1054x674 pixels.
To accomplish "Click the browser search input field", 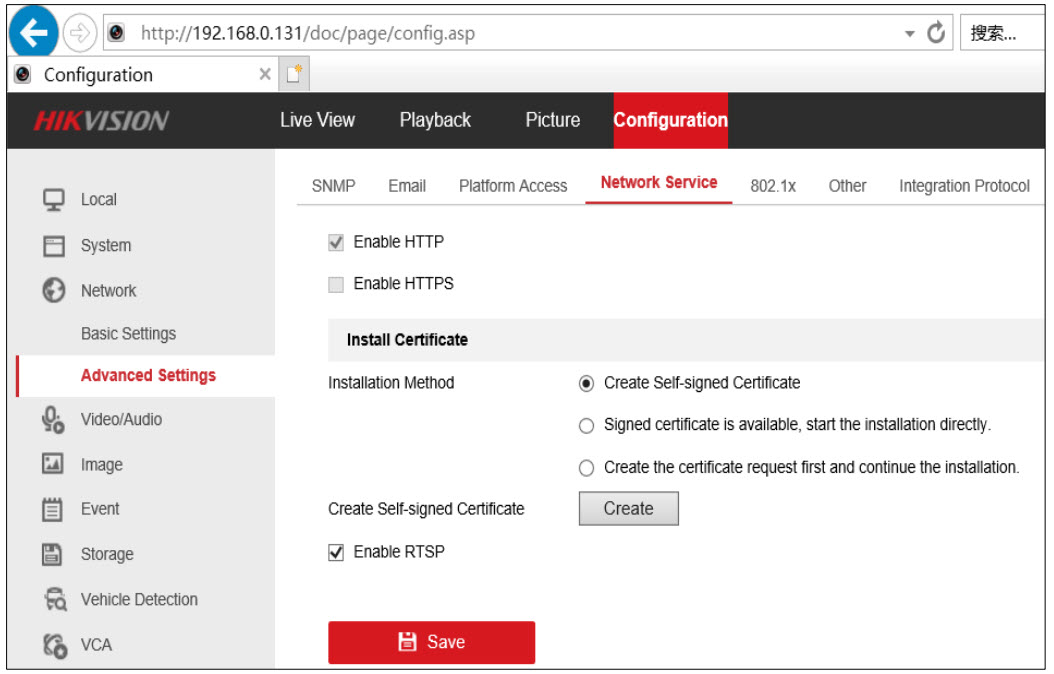I will tap(1000, 34).
